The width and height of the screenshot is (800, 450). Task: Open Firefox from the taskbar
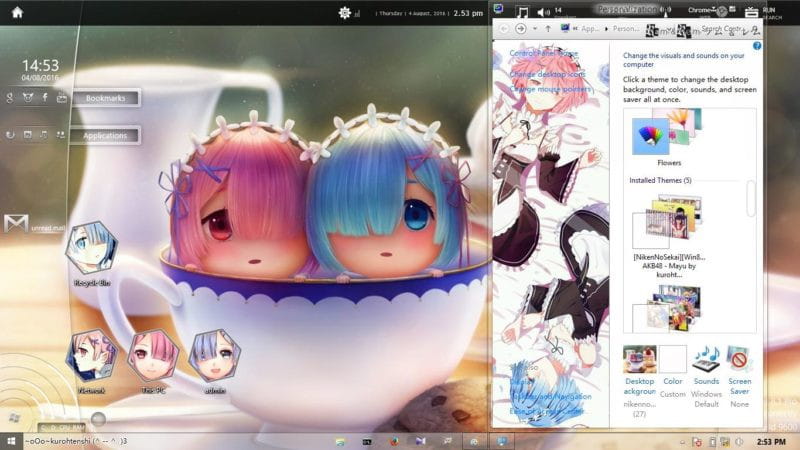(394, 441)
